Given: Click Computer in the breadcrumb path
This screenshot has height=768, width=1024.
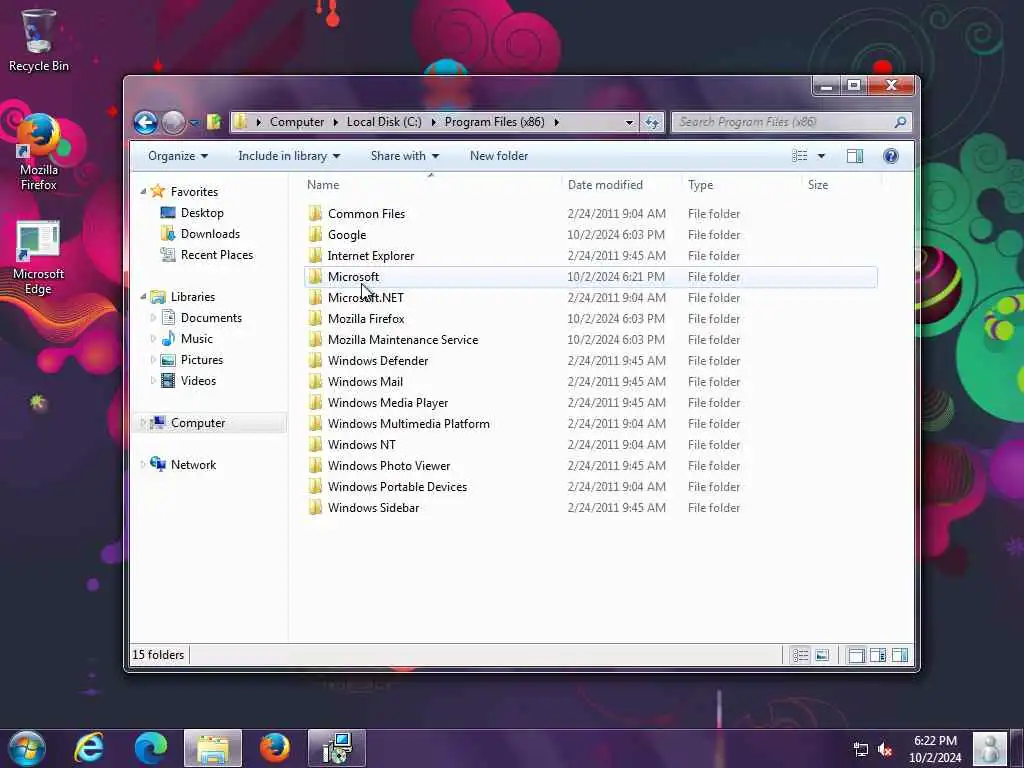Looking at the screenshot, I should 296,122.
